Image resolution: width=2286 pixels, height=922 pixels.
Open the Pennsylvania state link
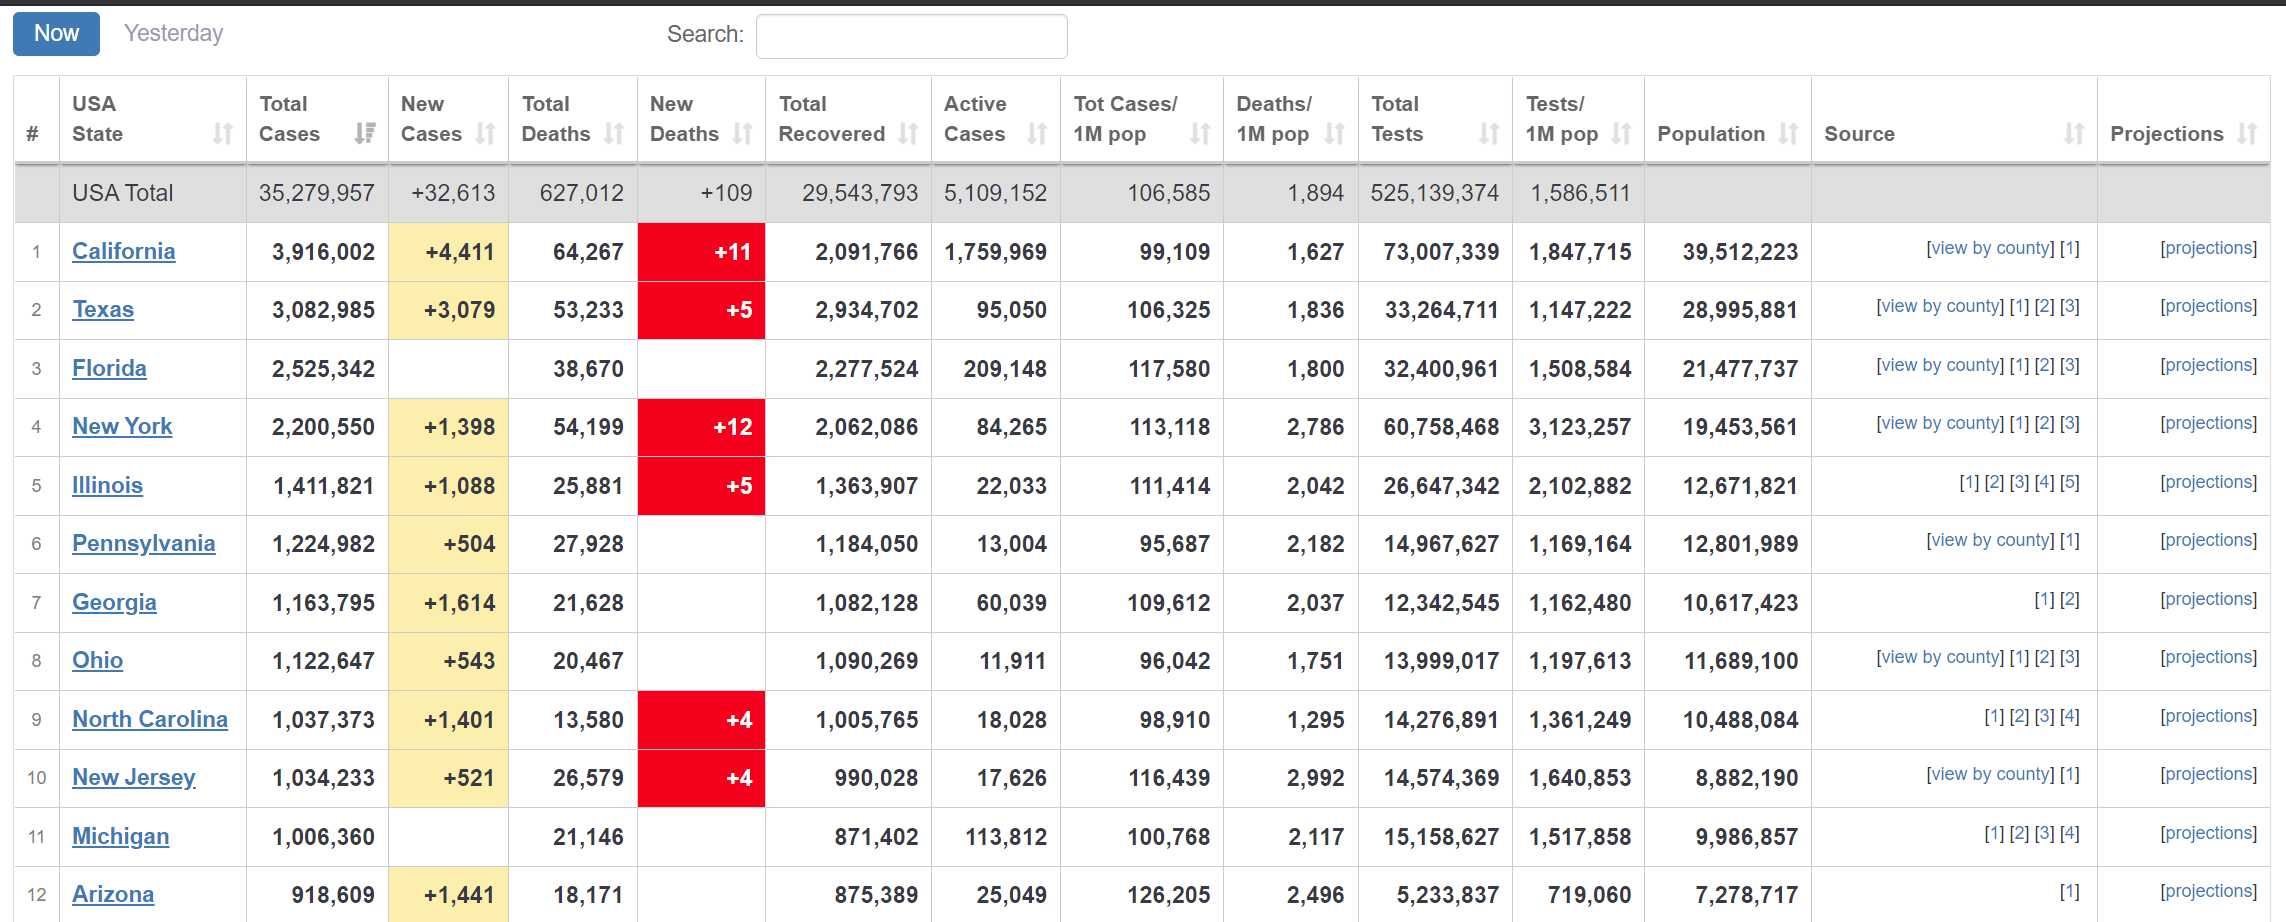[x=143, y=544]
